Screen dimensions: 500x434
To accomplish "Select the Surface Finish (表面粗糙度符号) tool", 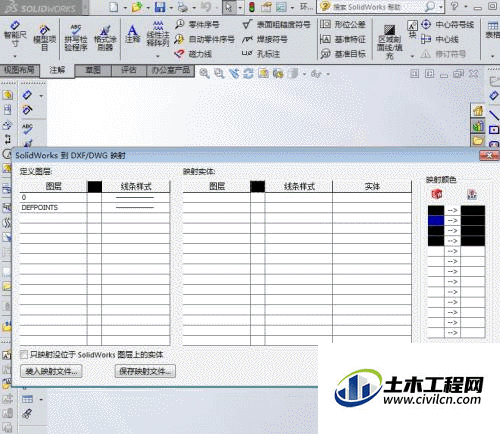I will [x=276, y=24].
